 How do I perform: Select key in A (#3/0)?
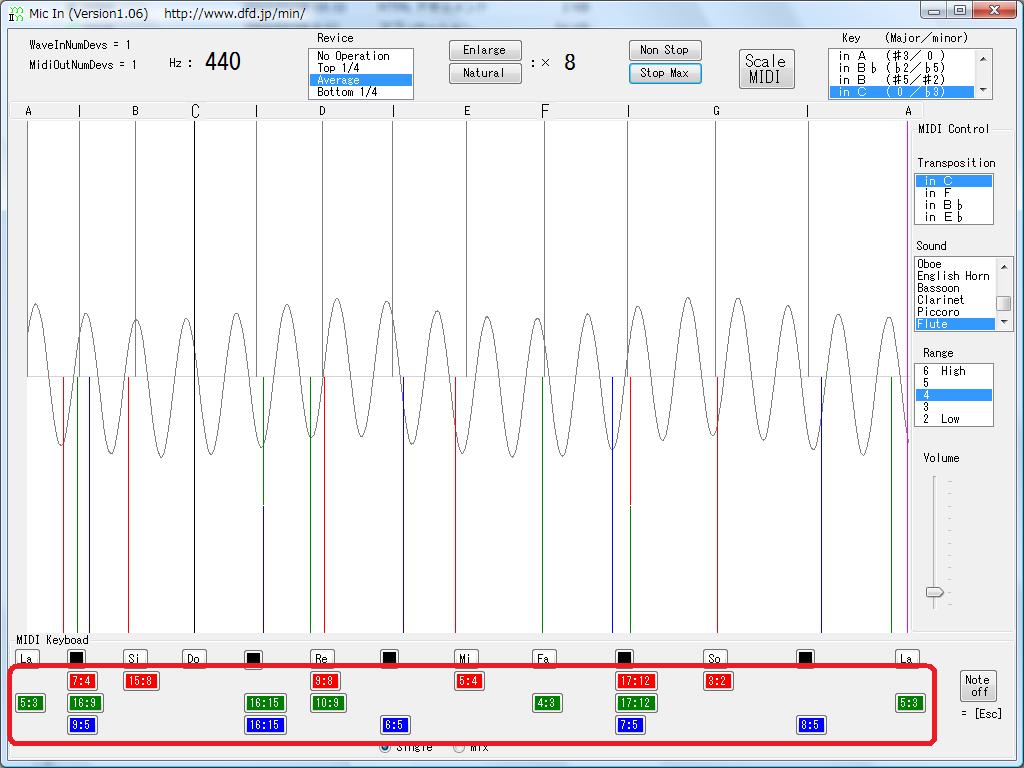pyautogui.click(x=901, y=56)
